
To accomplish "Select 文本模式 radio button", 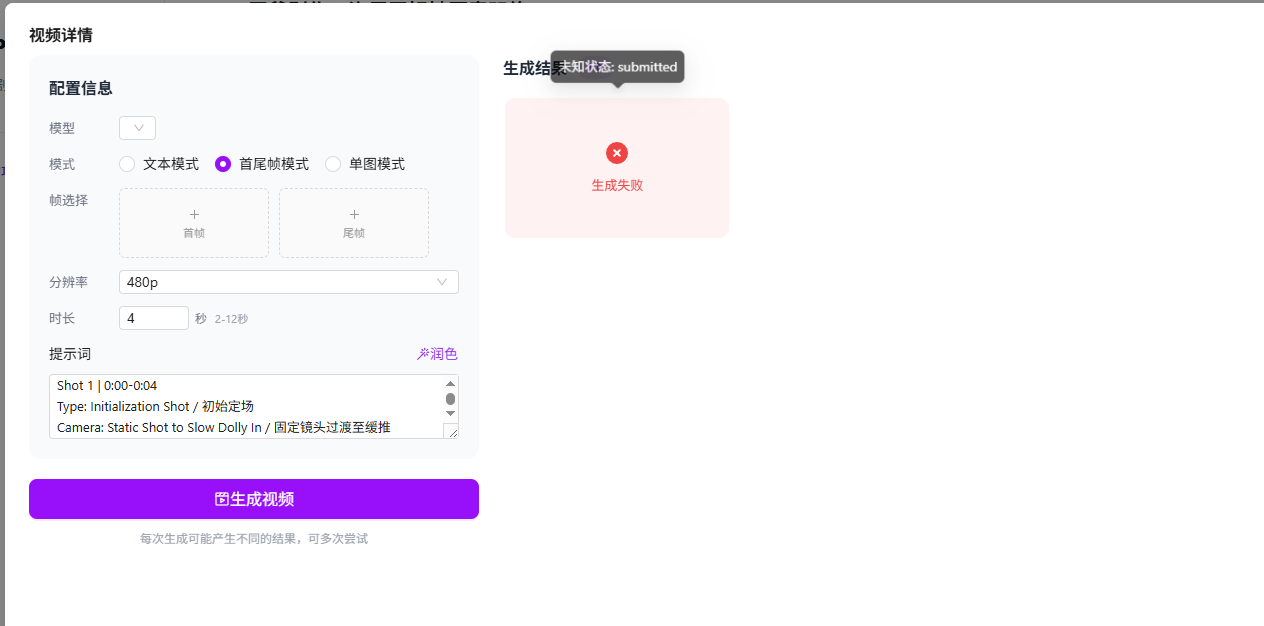I will [127, 164].
